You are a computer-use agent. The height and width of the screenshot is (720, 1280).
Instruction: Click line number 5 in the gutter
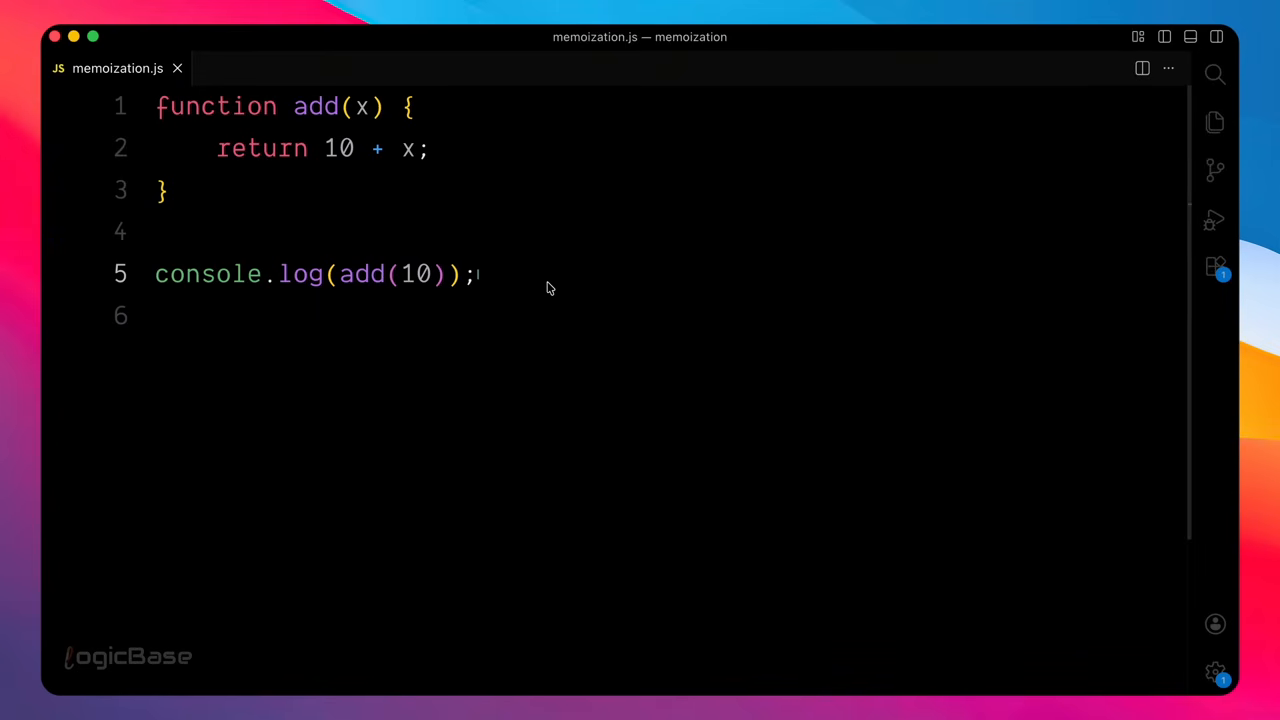[120, 274]
